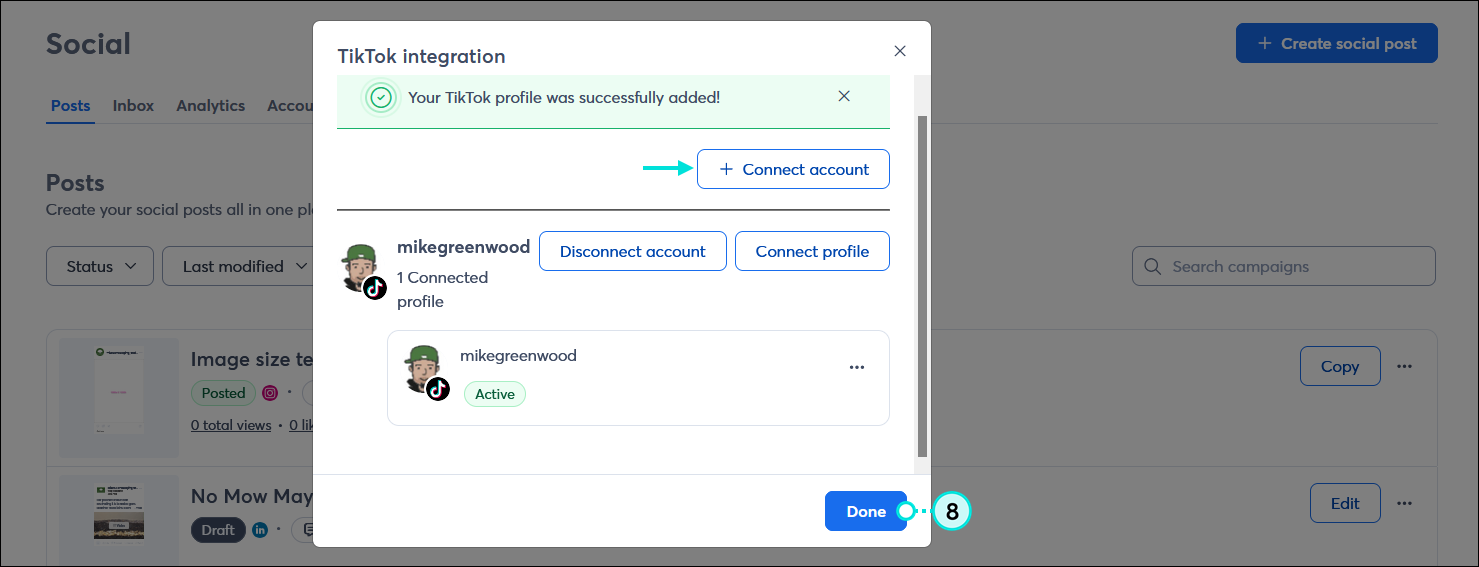Open the Status filter dropdown
This screenshot has height=567, width=1479.
point(100,266)
